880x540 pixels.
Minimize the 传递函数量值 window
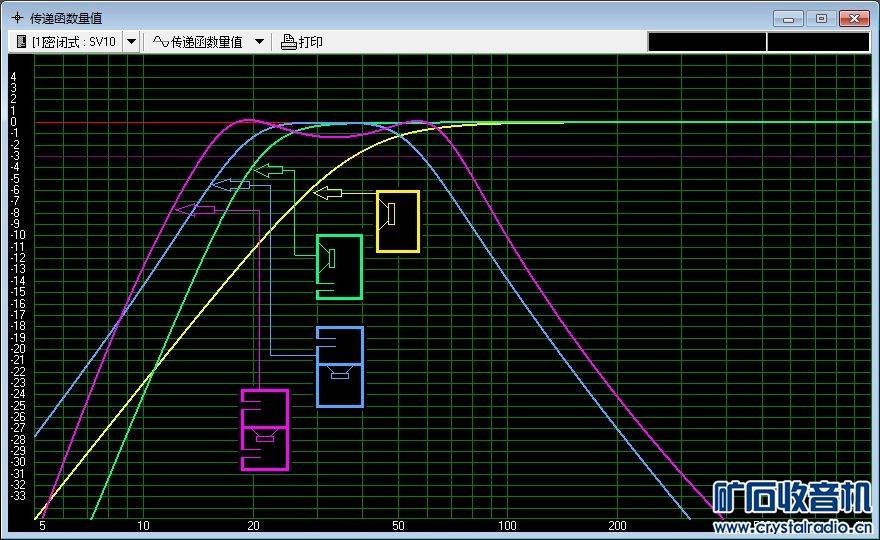click(x=788, y=19)
